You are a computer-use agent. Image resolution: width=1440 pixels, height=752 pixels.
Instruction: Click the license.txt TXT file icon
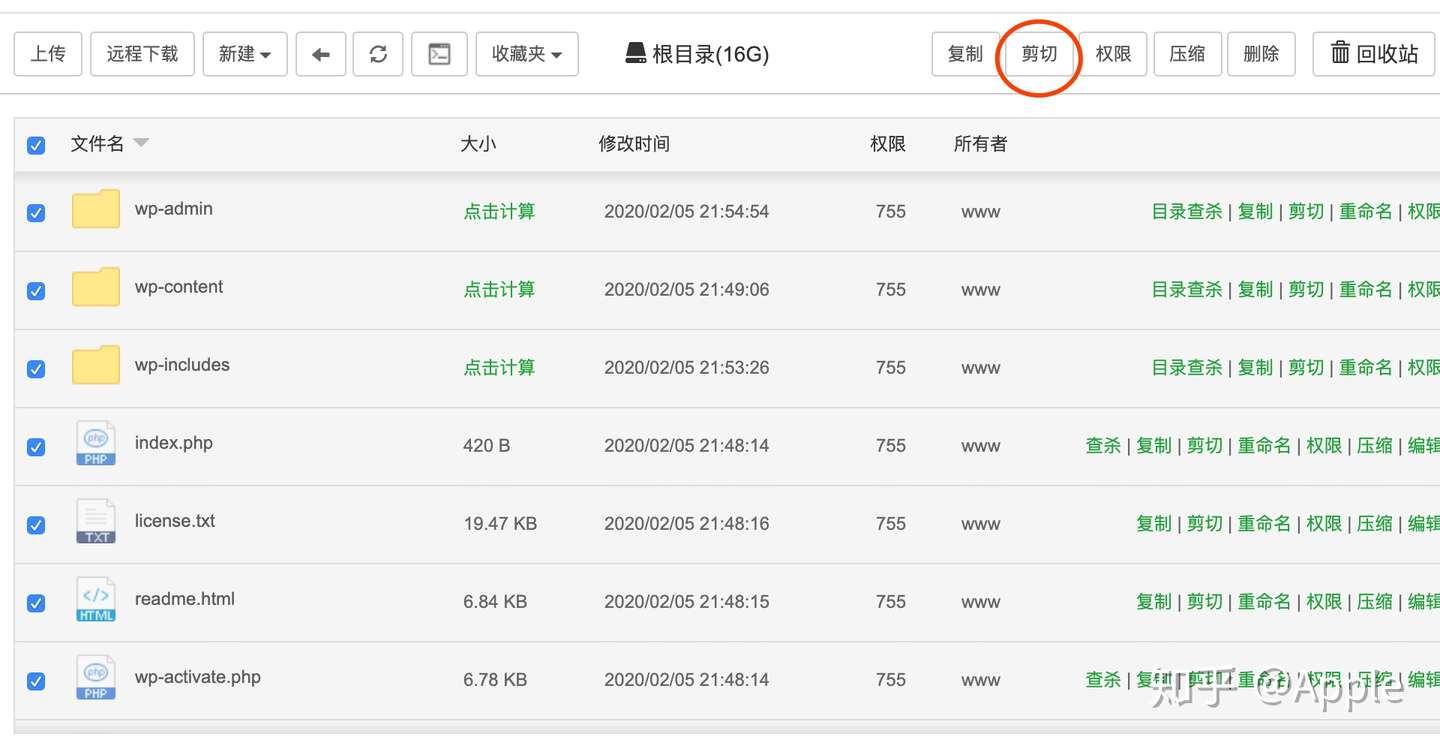point(96,521)
